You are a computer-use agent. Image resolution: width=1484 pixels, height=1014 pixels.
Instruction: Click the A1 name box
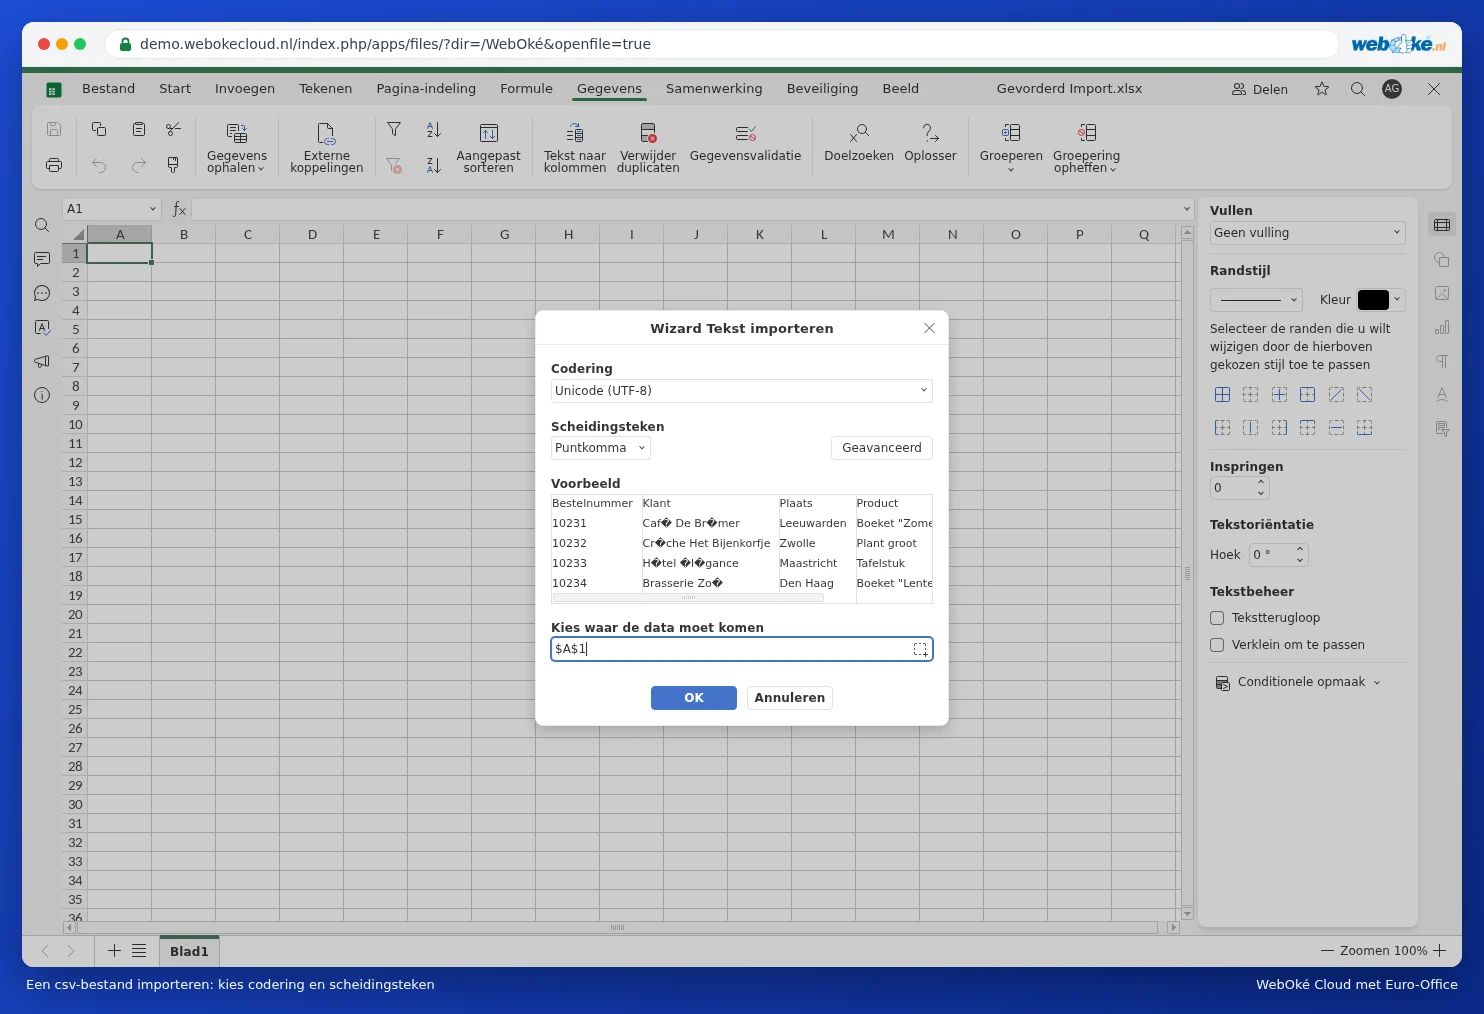[112, 209]
